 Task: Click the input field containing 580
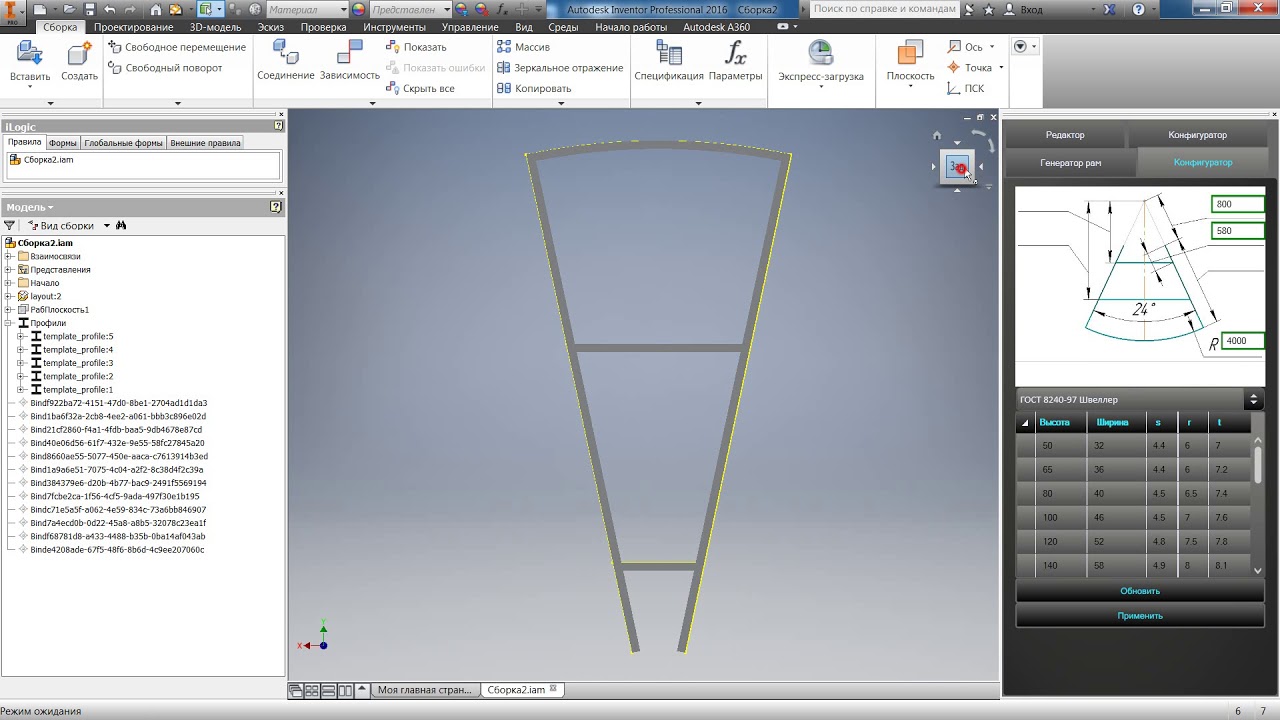(x=1238, y=231)
